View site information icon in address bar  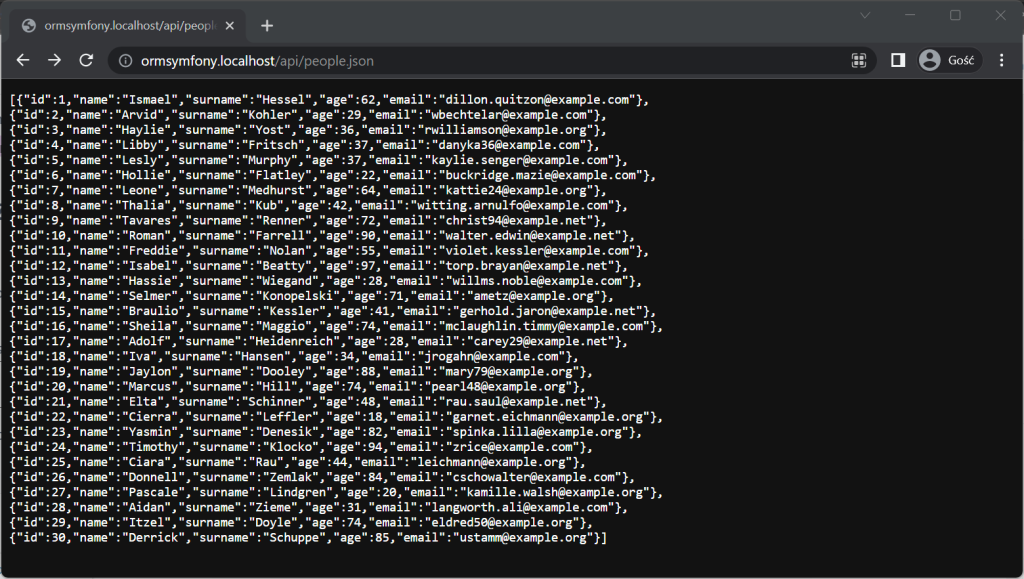tap(125, 61)
